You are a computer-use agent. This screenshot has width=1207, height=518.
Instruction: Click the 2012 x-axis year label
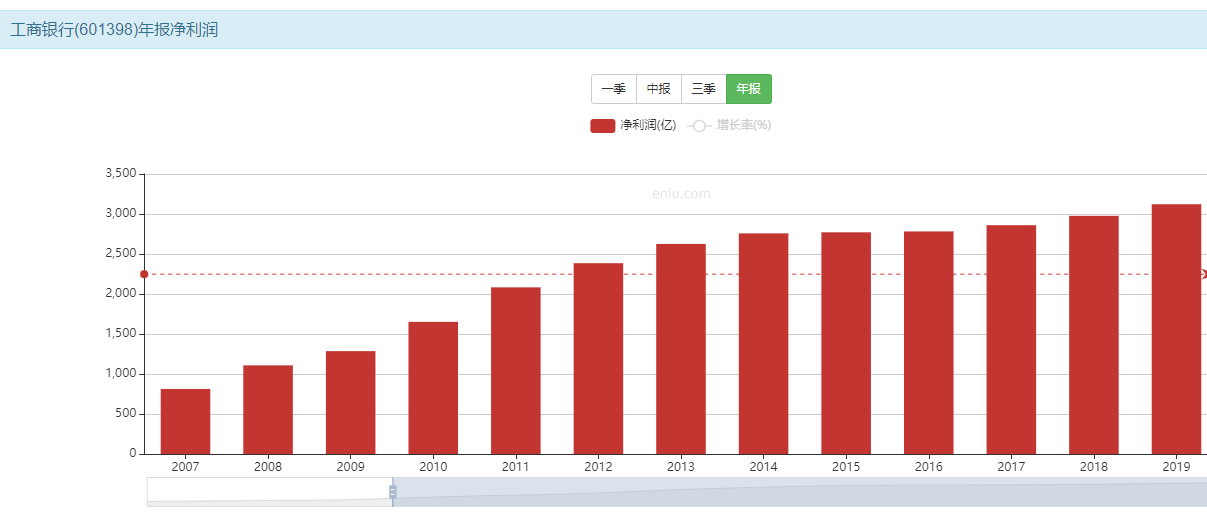pos(598,467)
